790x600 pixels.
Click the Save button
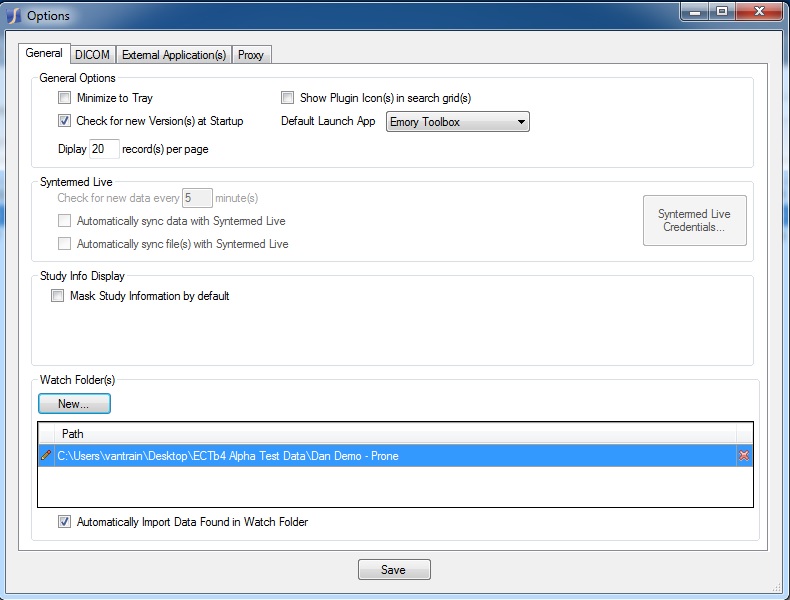[x=394, y=569]
